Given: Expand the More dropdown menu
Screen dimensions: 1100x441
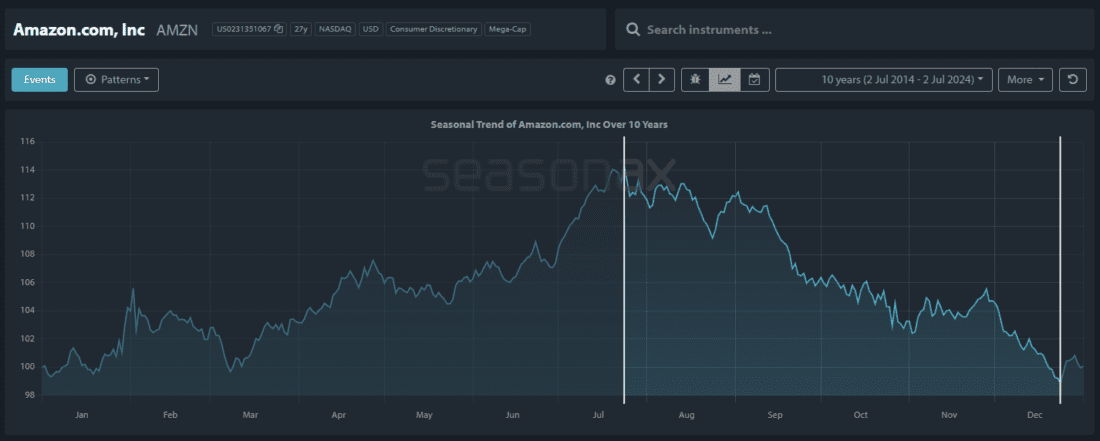Looking at the screenshot, I should click(1025, 79).
